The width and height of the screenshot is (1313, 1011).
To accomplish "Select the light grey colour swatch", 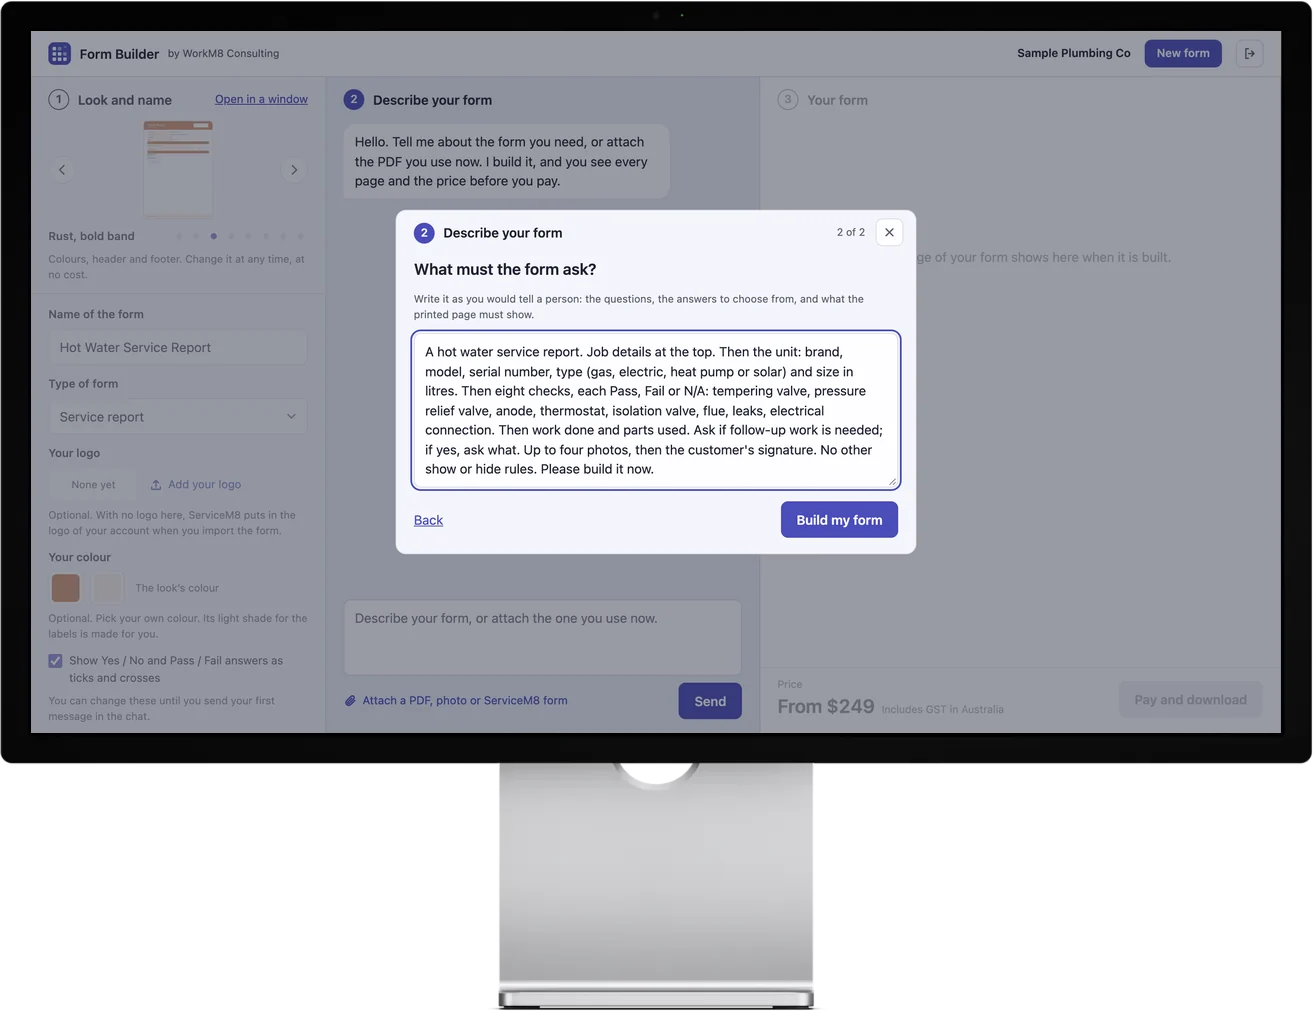I will click(107, 588).
